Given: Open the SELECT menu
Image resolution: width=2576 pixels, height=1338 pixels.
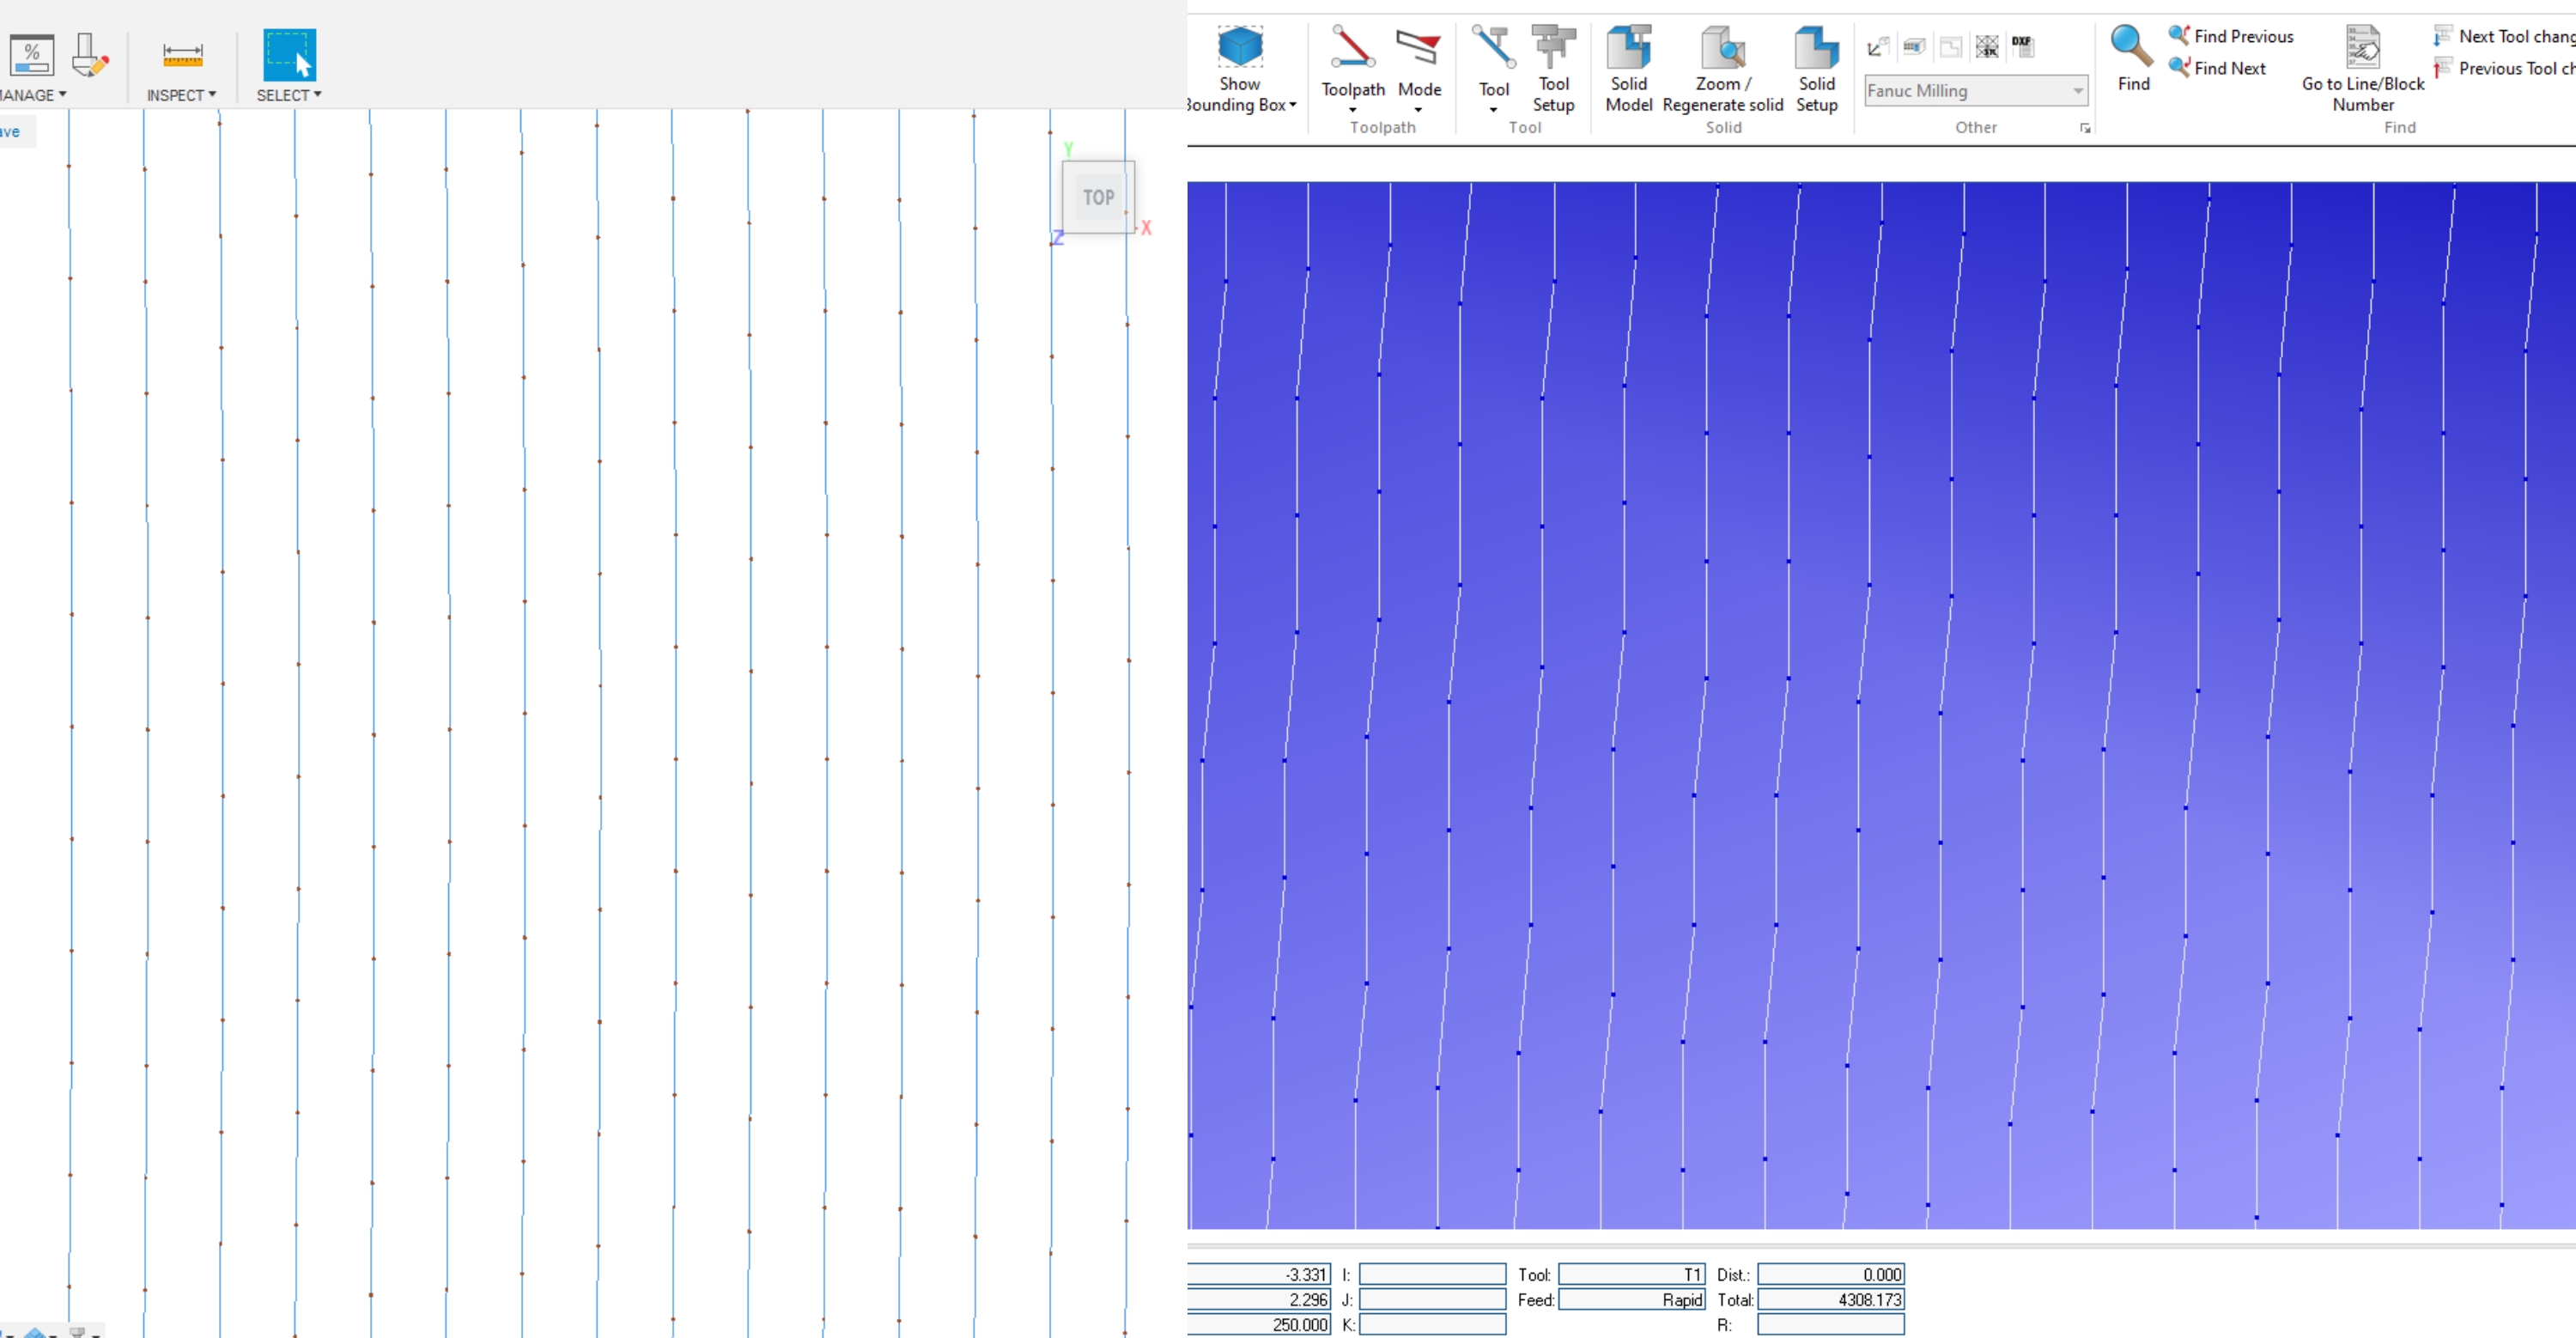Looking at the screenshot, I should click(289, 95).
